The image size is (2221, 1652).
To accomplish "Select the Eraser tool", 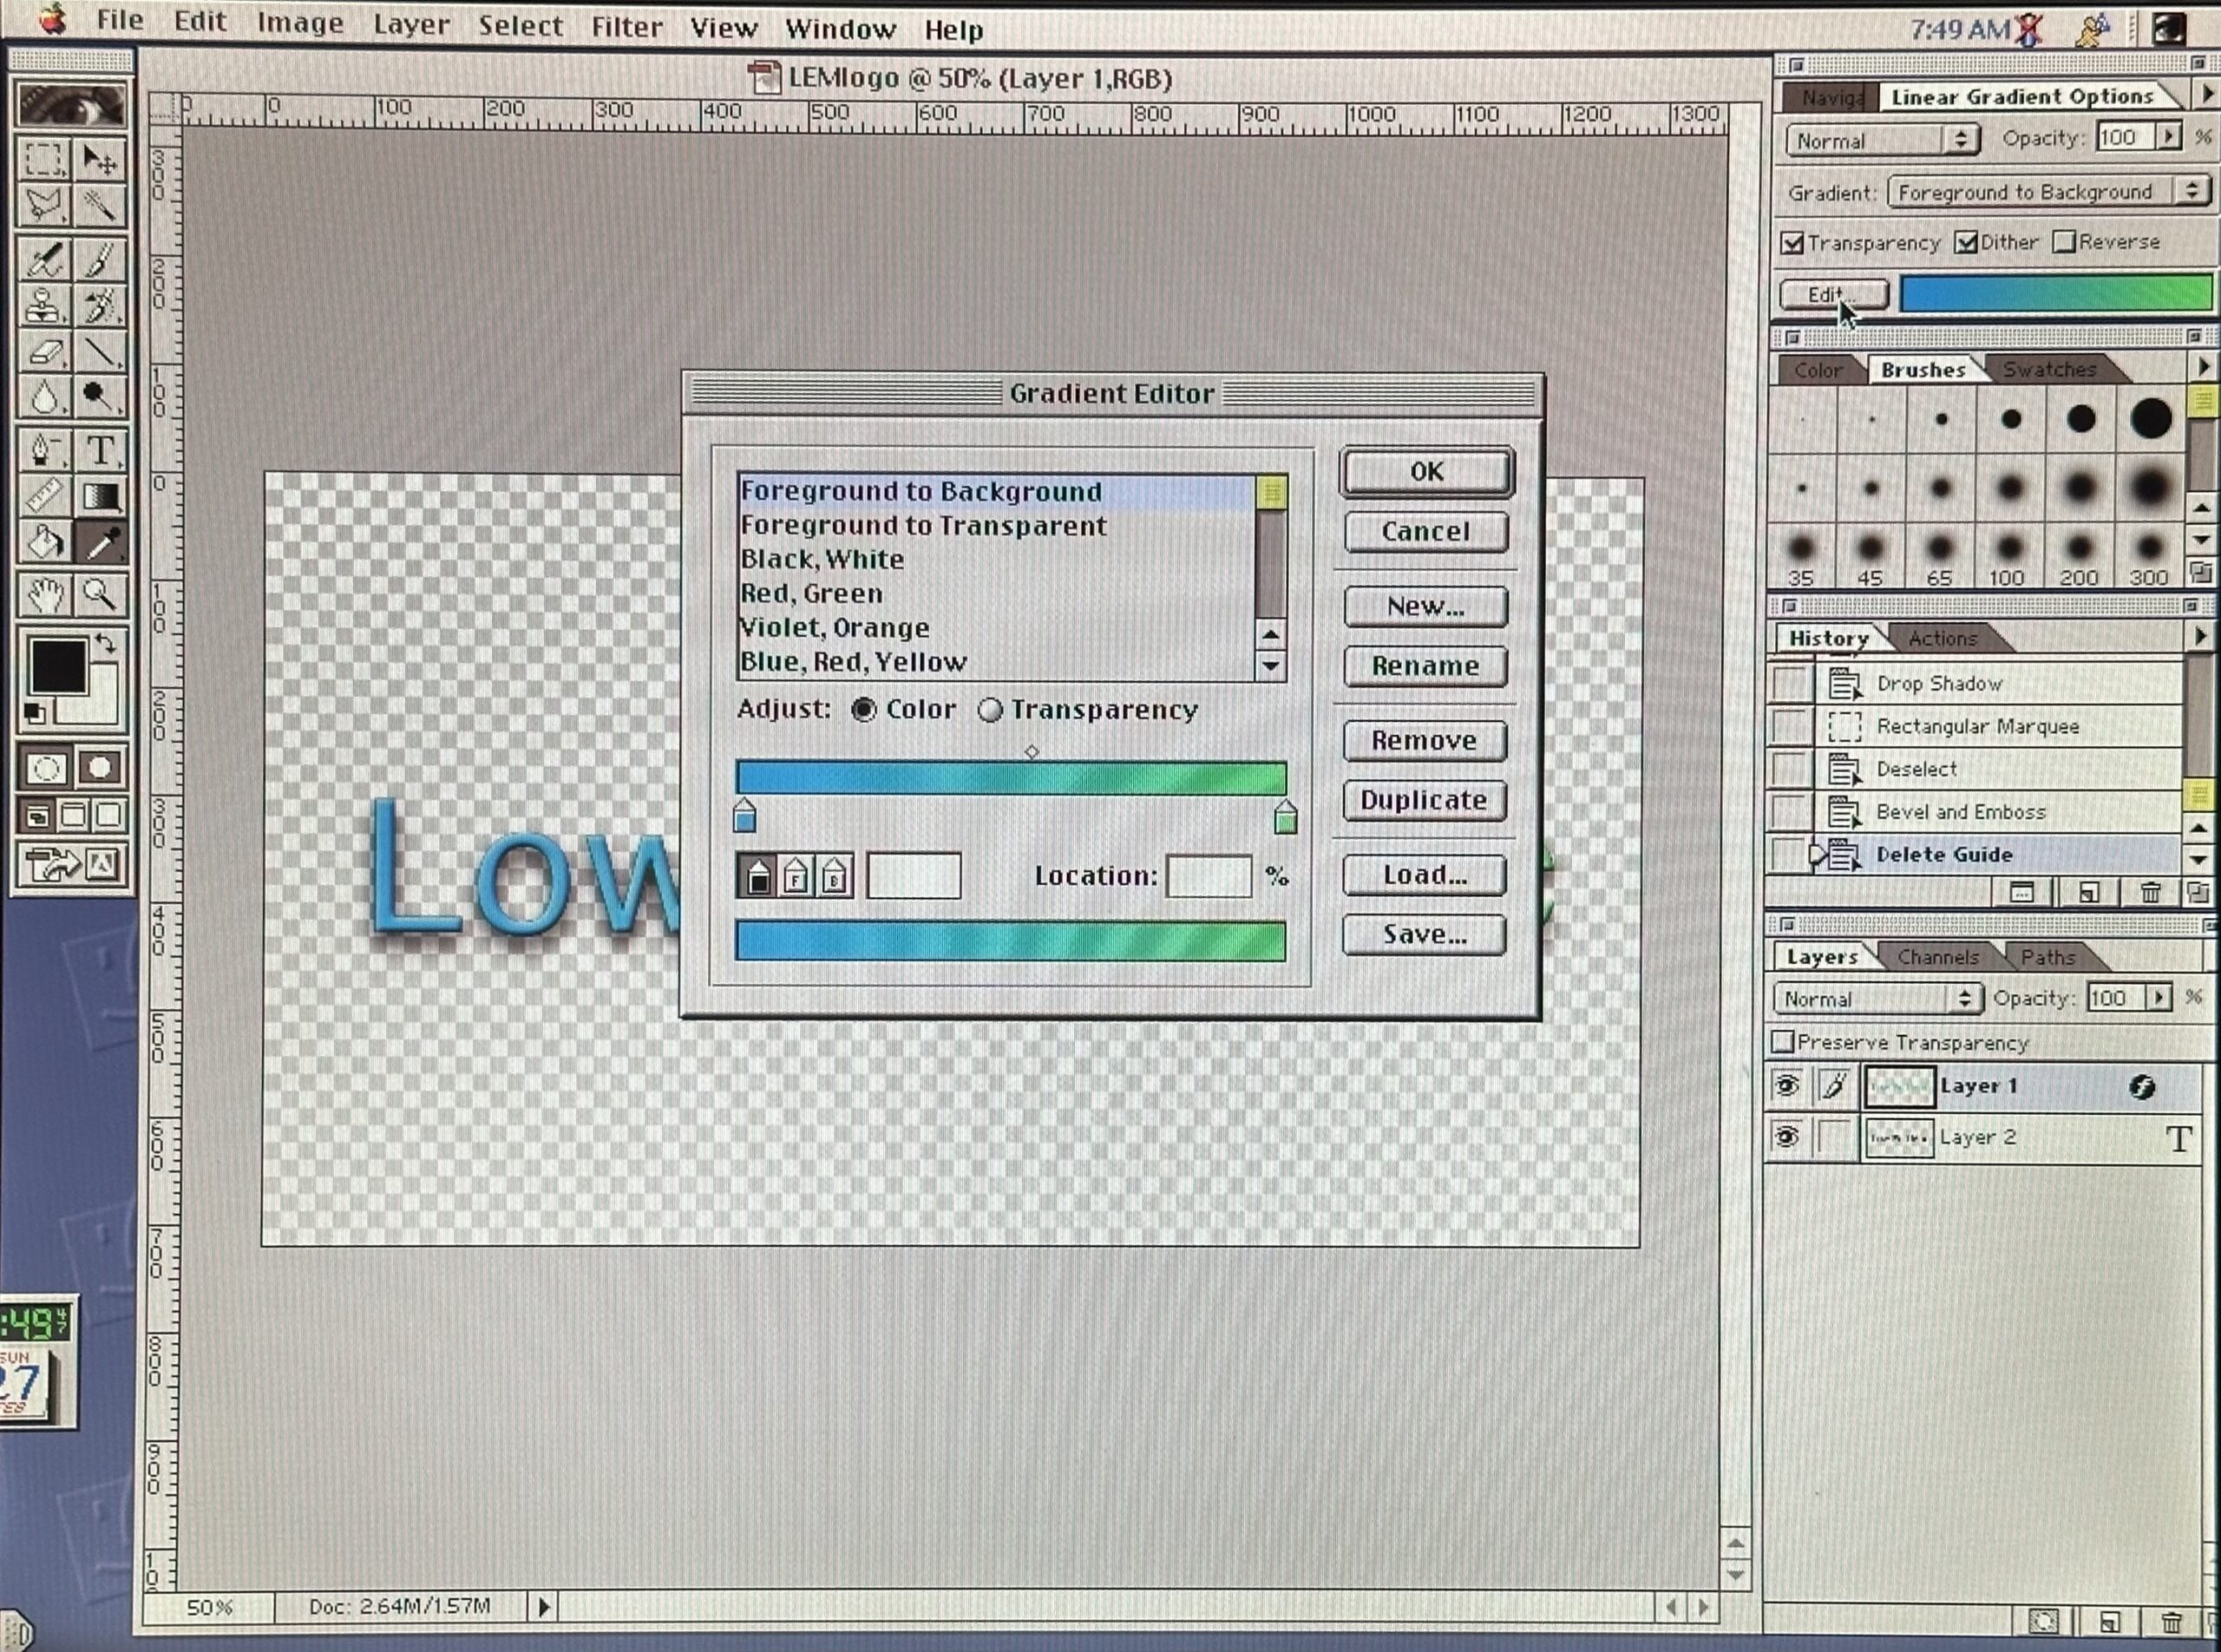I will tap(44, 353).
